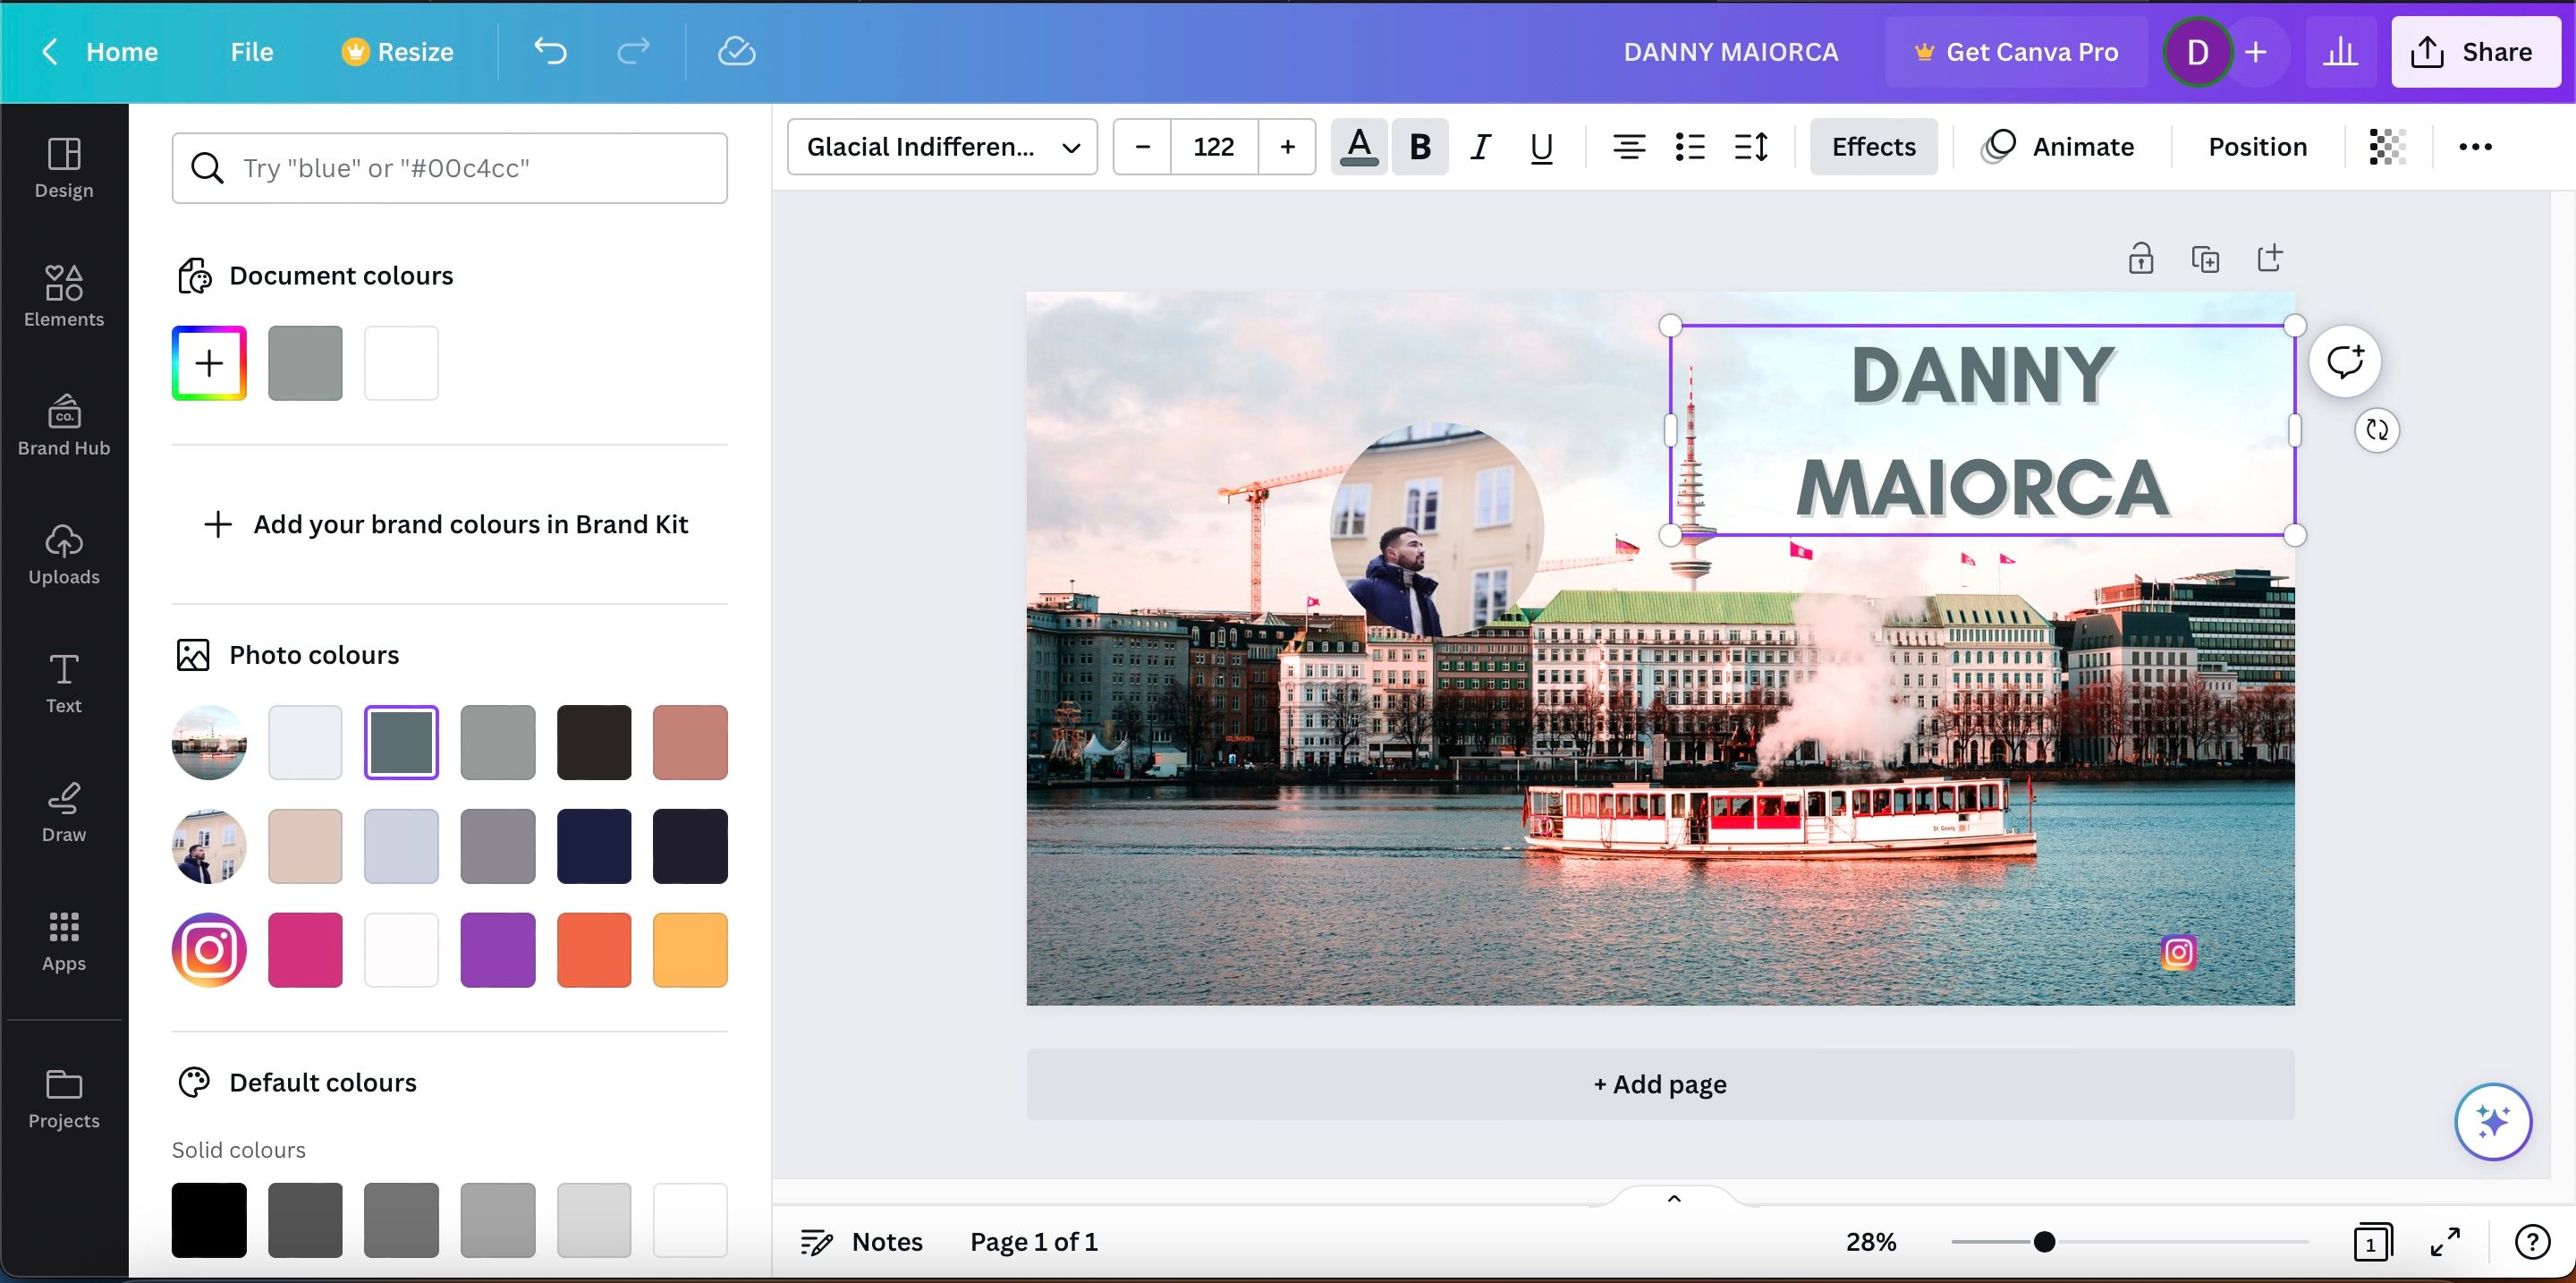This screenshot has height=1283, width=2576.
Task: Lock the selected text element
Action: [x=2141, y=257]
